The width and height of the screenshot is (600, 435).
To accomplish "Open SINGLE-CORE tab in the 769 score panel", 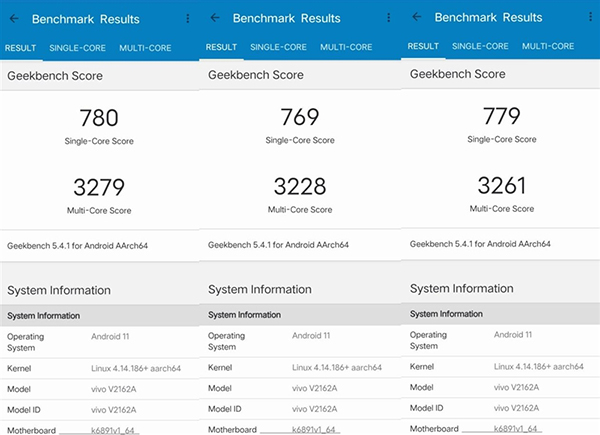I will pos(278,48).
